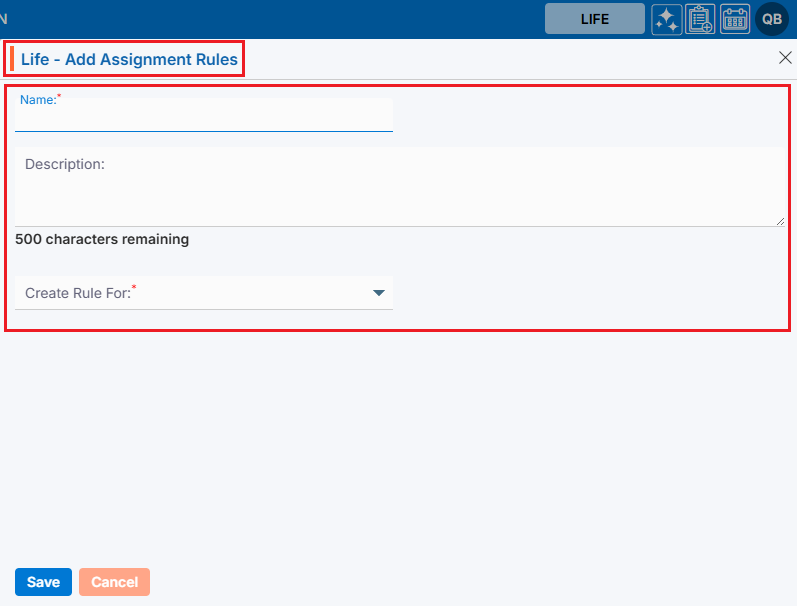Image resolution: width=797 pixels, height=606 pixels.
Task: Cancel adding the assignment rule
Action: [x=114, y=582]
